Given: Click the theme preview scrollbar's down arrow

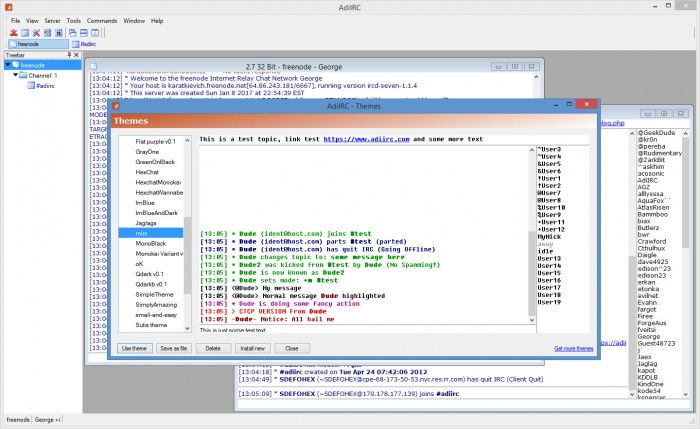Looking at the screenshot, I should click(532, 320).
